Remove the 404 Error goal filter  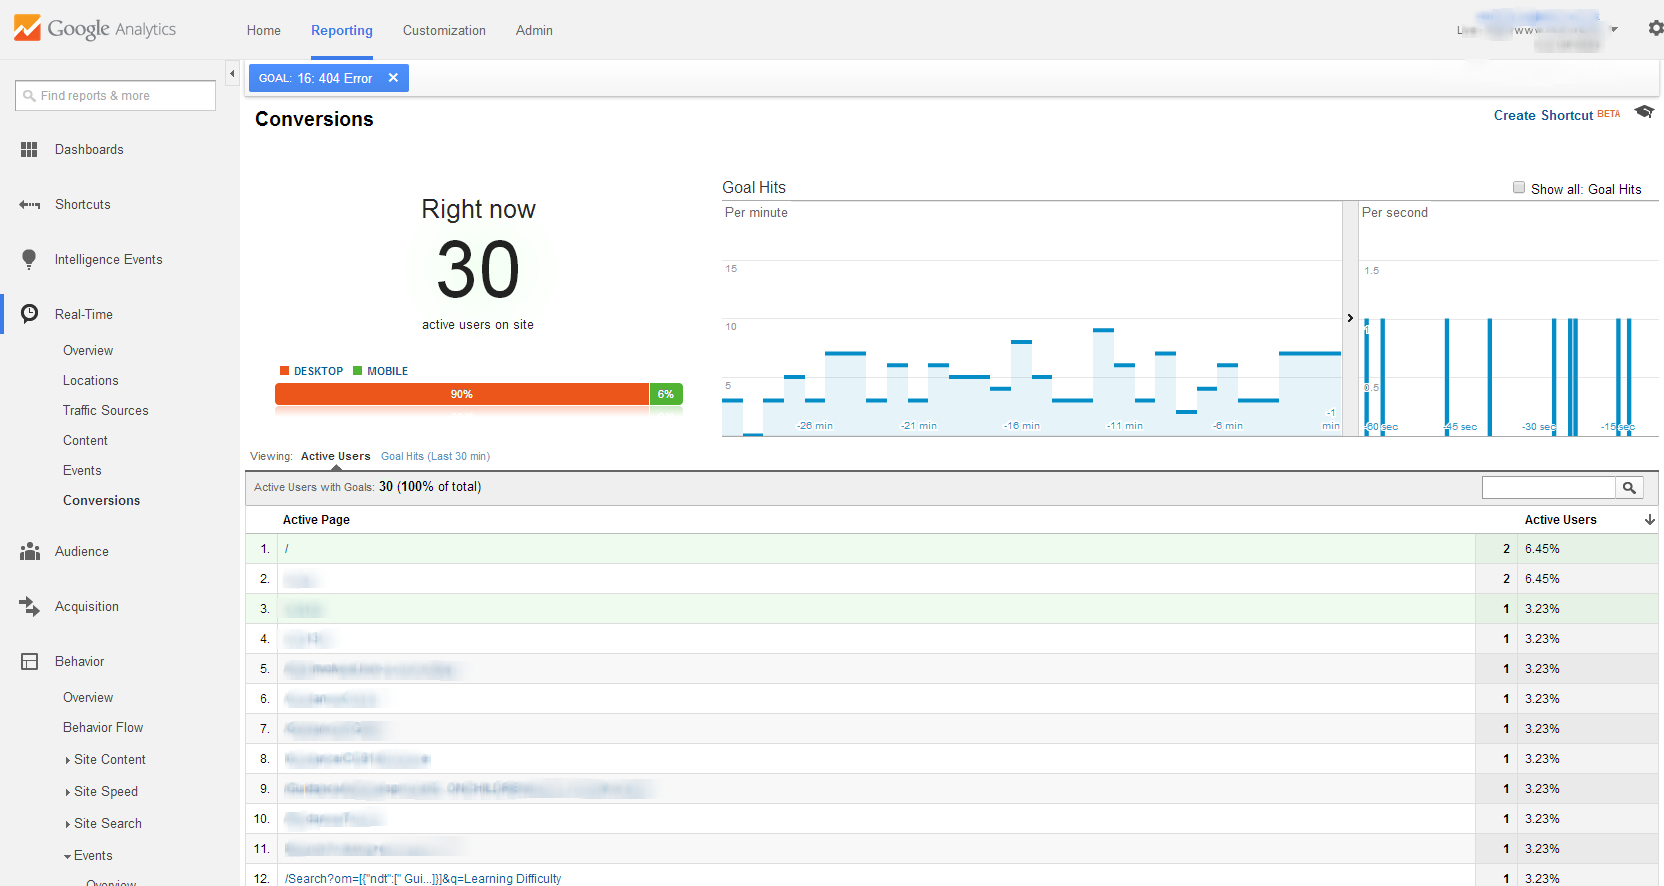point(393,78)
